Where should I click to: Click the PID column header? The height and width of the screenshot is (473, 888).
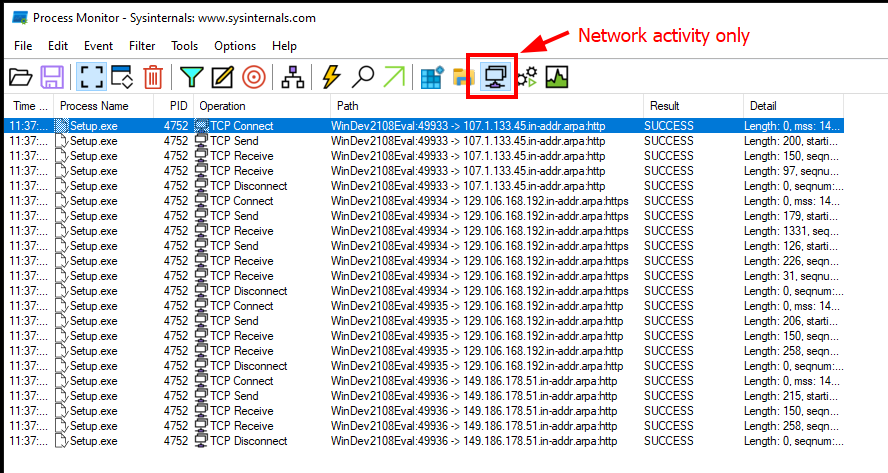[x=174, y=106]
